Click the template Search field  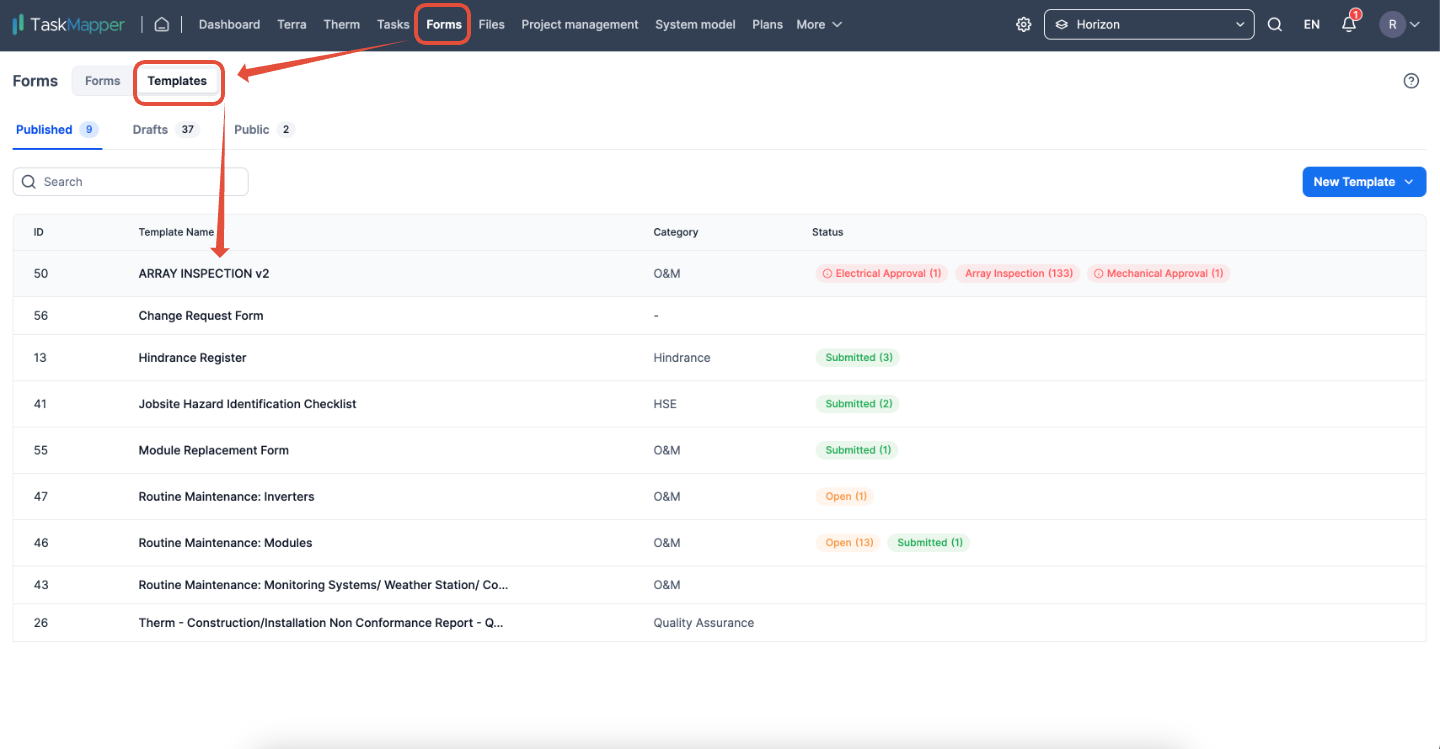tap(130, 182)
